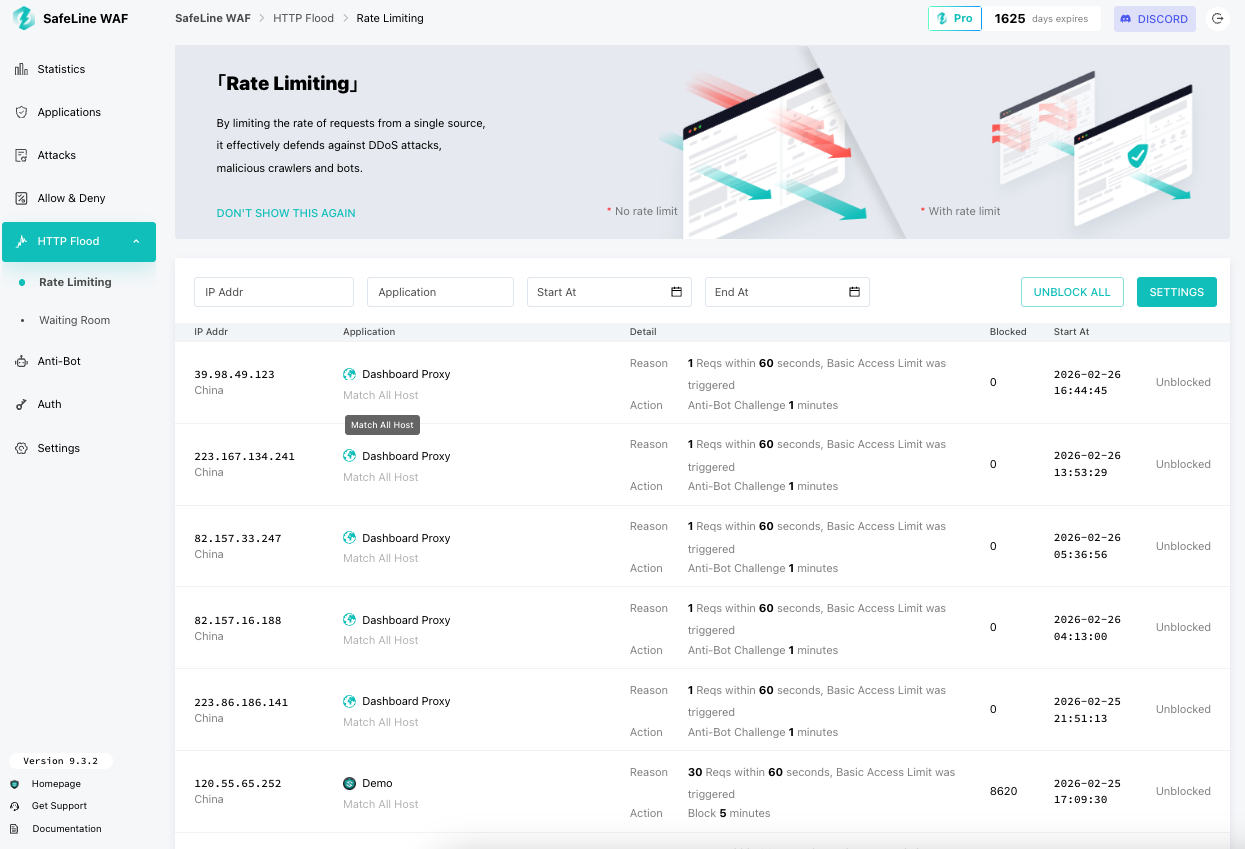1245x849 pixels.
Task: Open the Documentation link in footer
Action: coord(66,828)
